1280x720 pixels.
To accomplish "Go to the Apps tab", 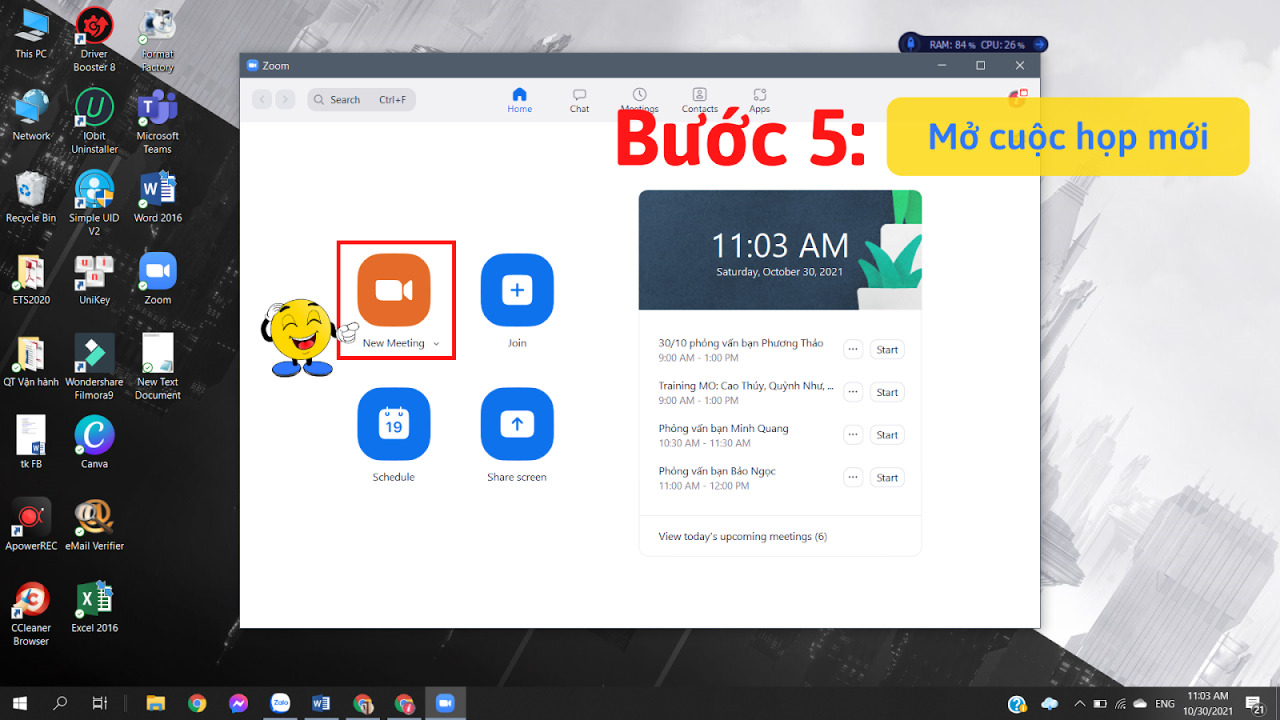I will point(760,100).
